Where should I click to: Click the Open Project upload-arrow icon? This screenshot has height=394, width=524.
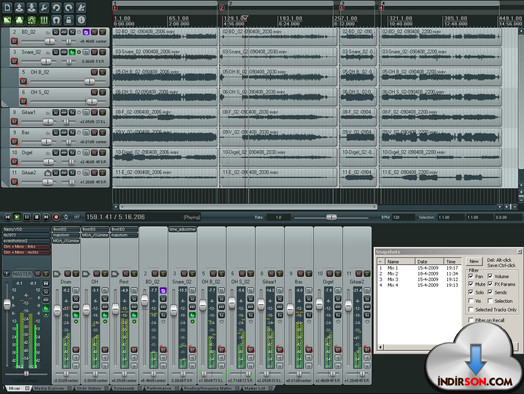[20, 7]
